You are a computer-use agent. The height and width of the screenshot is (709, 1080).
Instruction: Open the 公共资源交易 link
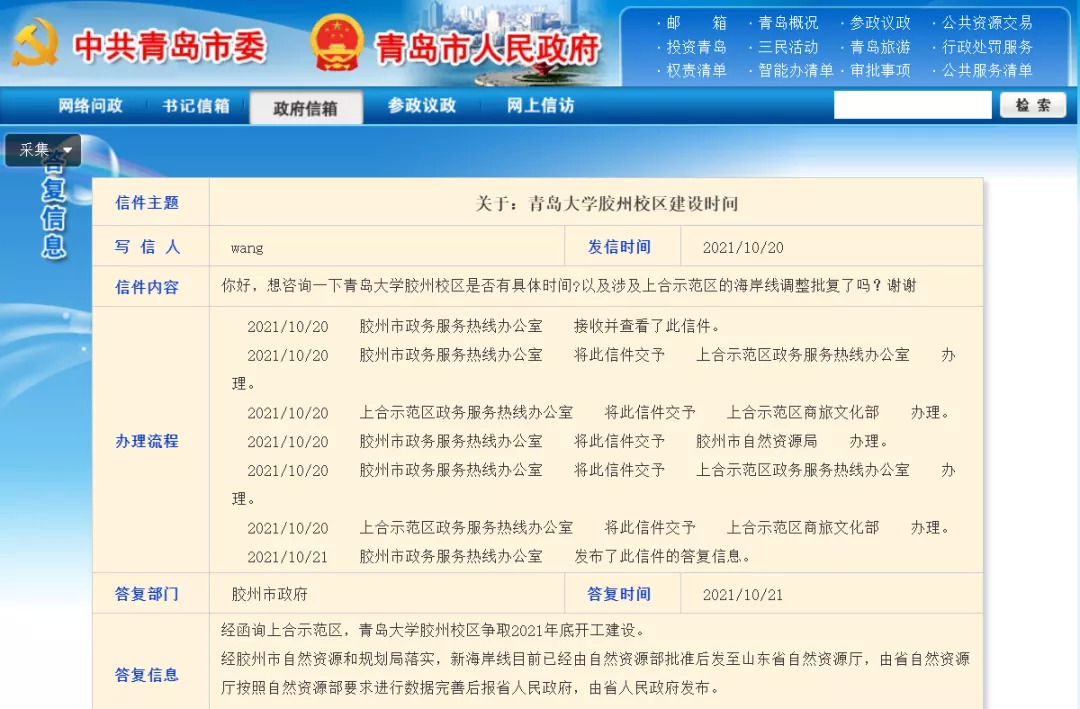tap(987, 23)
